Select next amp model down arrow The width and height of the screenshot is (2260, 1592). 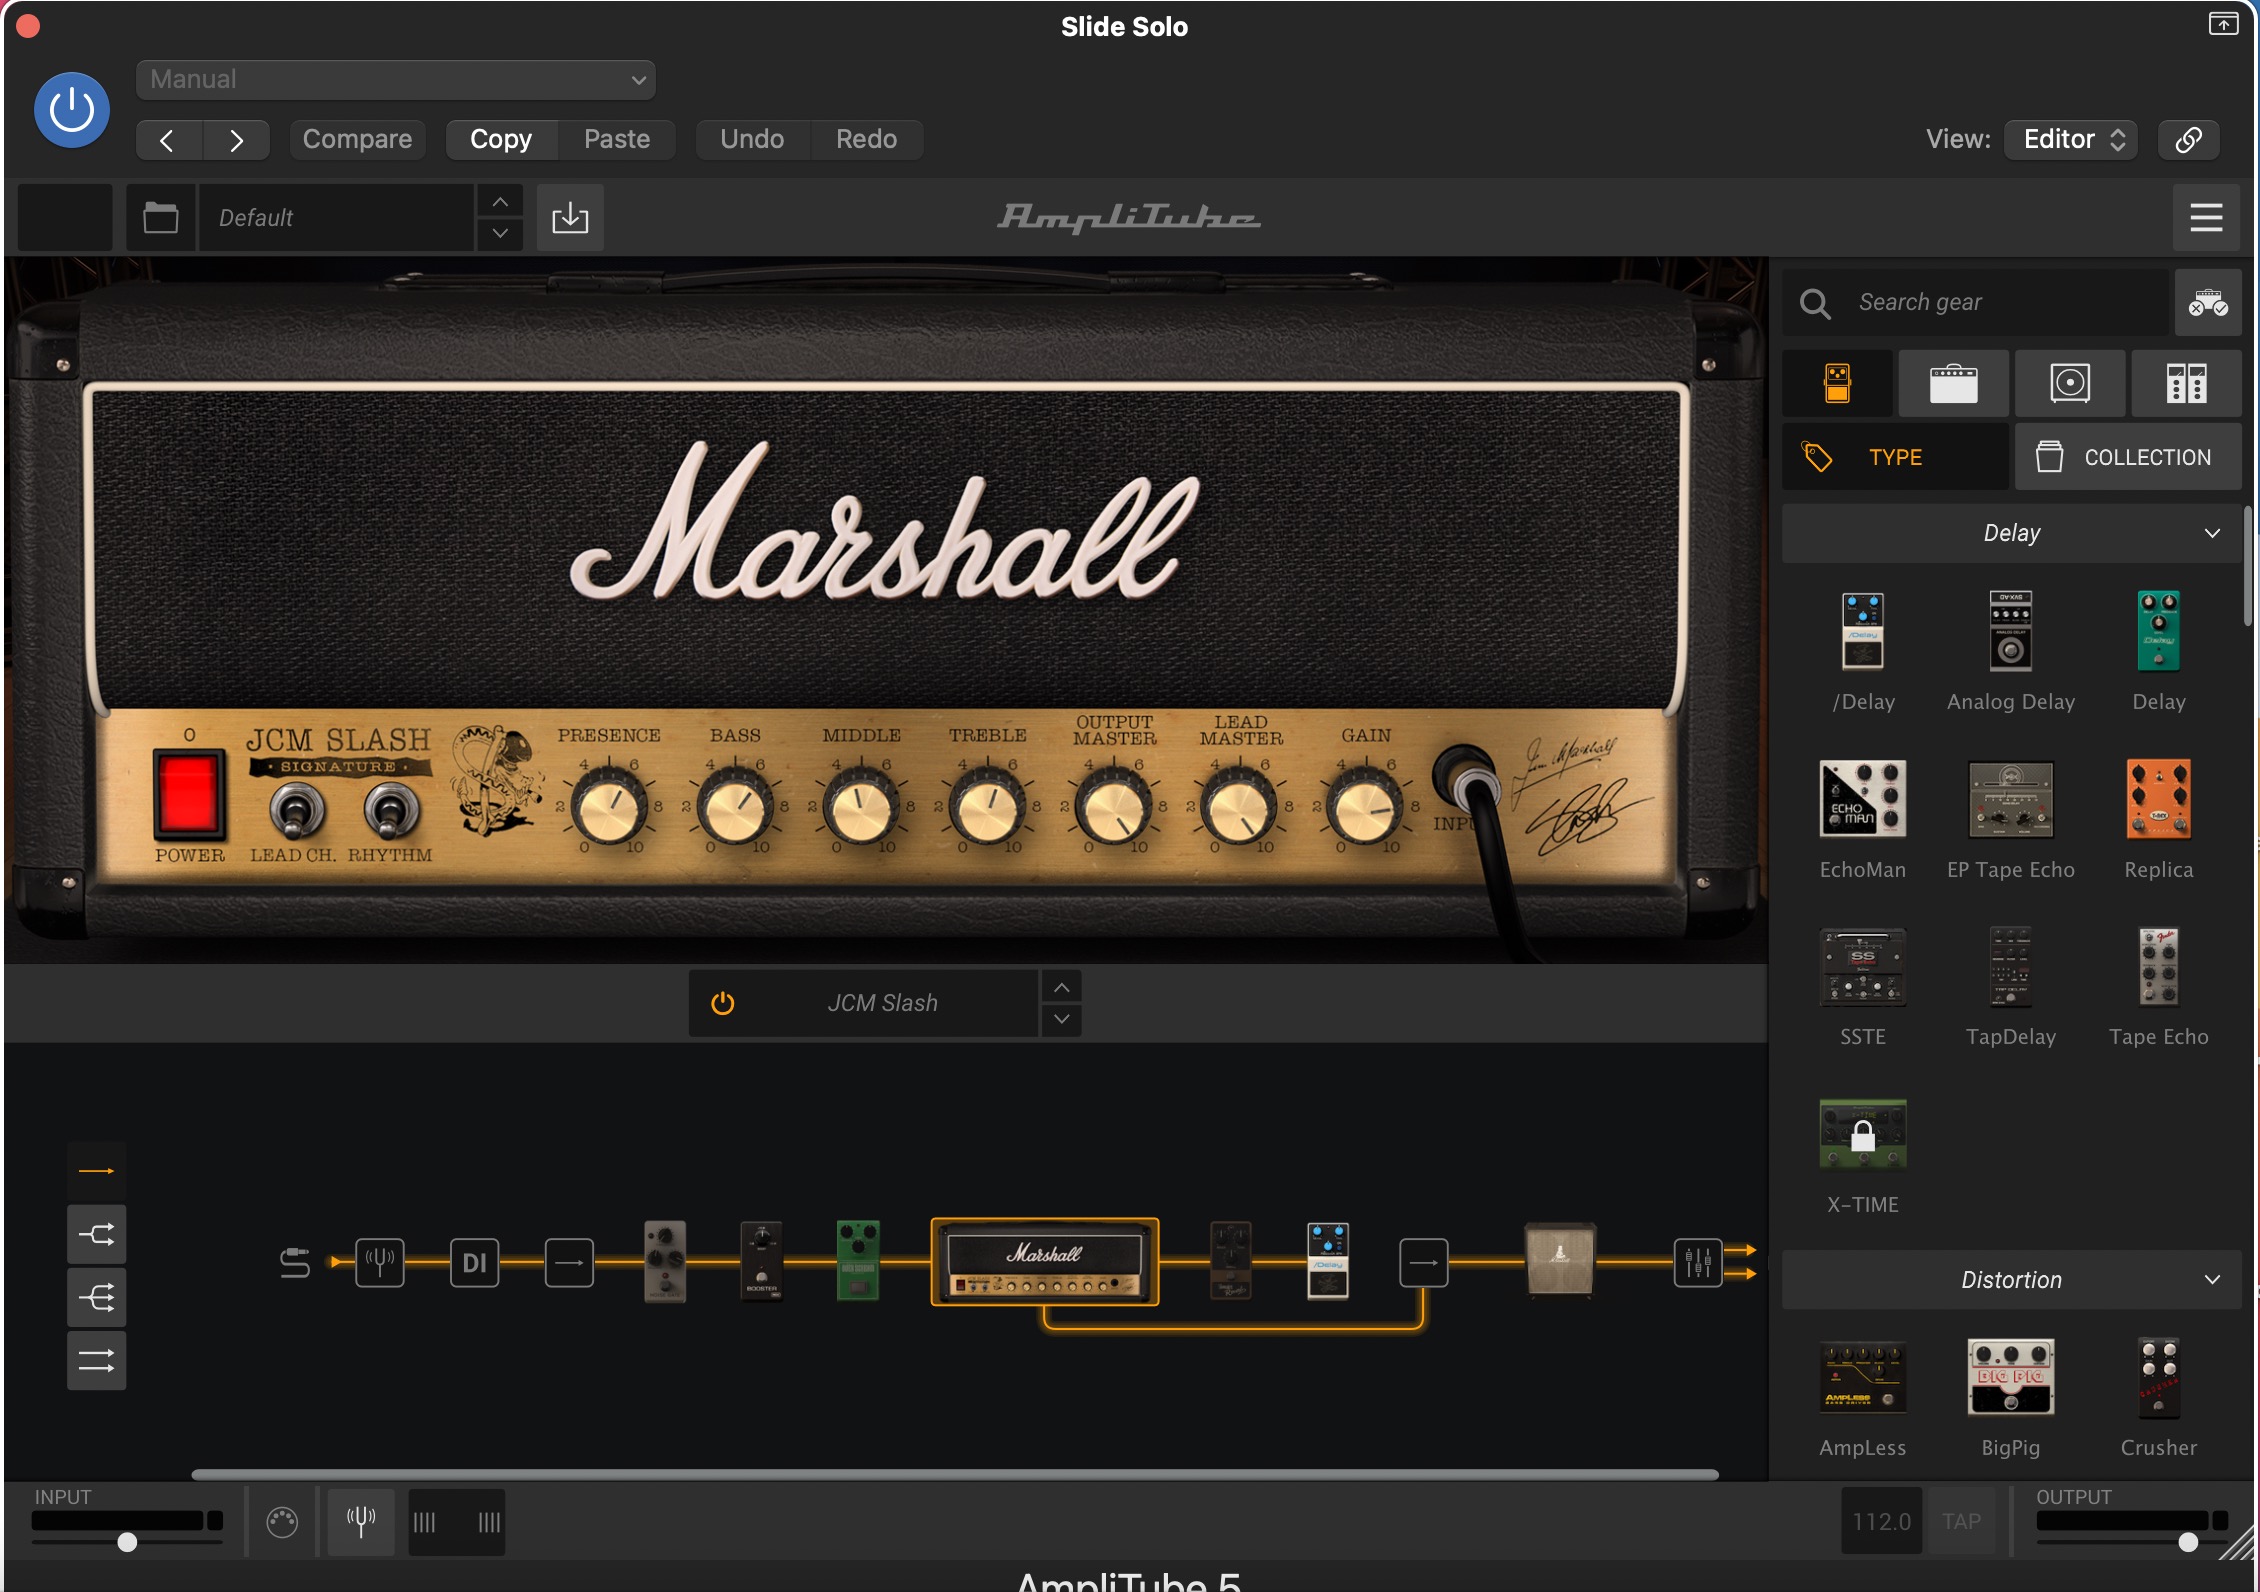tap(1061, 1020)
